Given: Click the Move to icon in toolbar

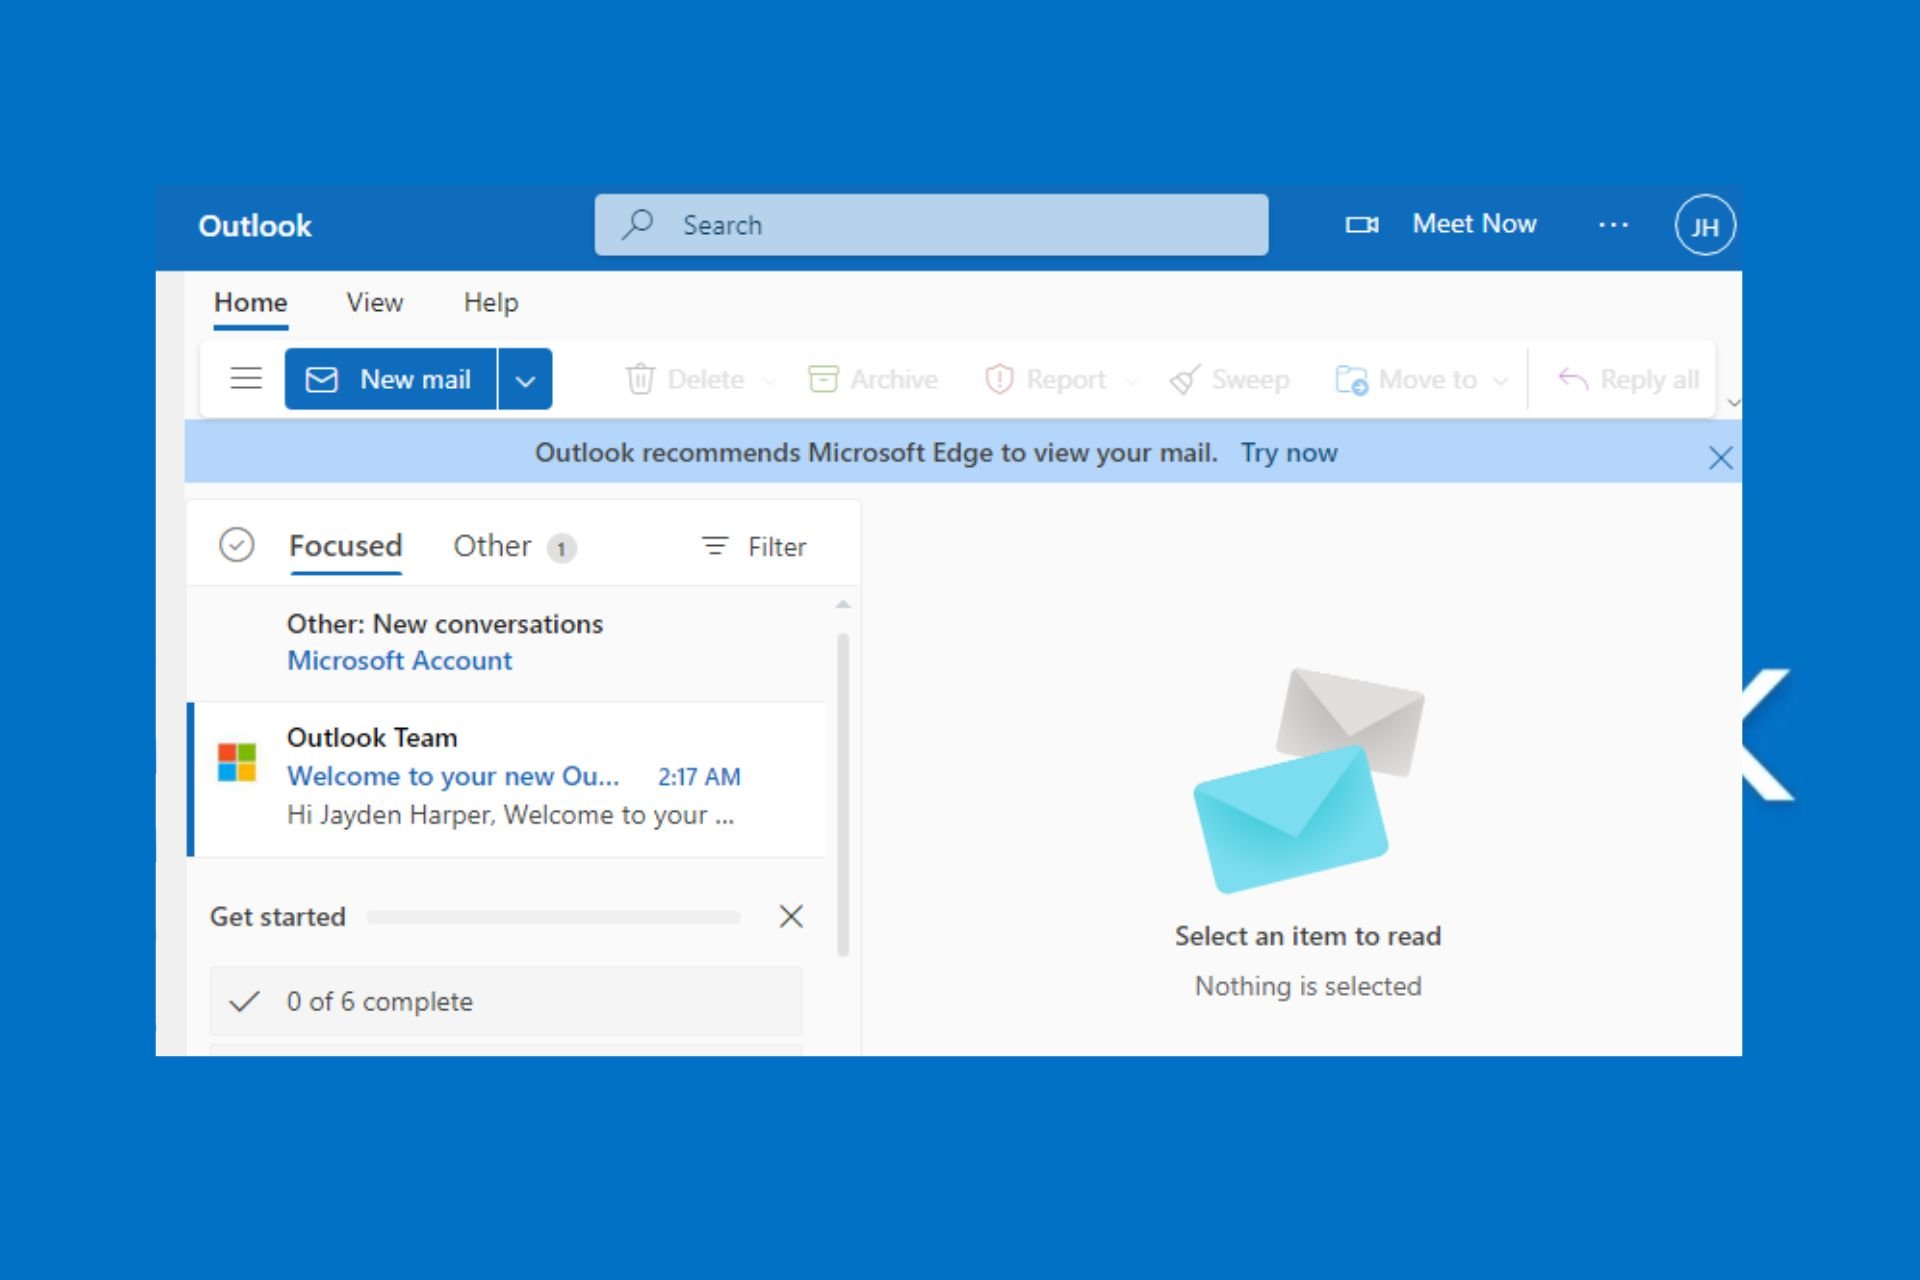Looking at the screenshot, I should 1349,377.
